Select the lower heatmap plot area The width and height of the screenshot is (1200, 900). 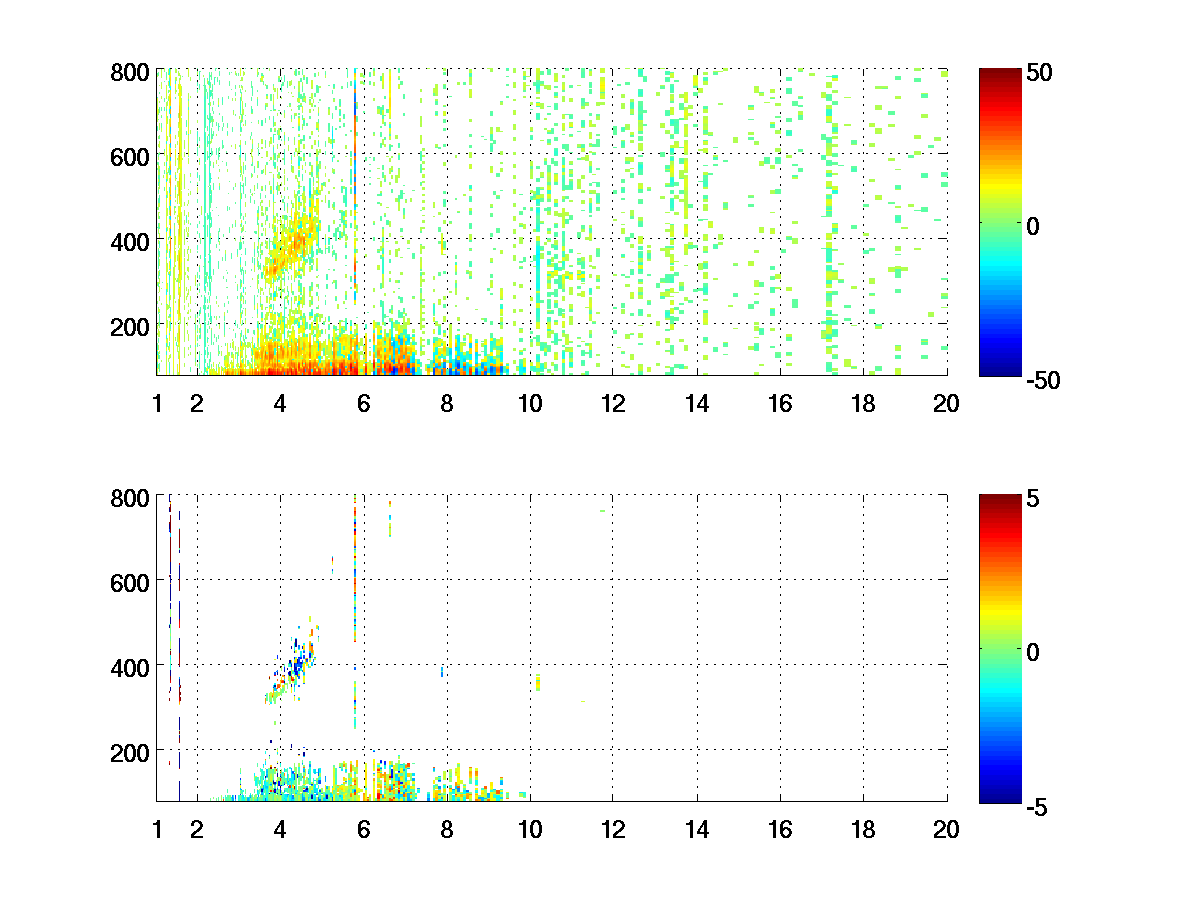click(552, 647)
